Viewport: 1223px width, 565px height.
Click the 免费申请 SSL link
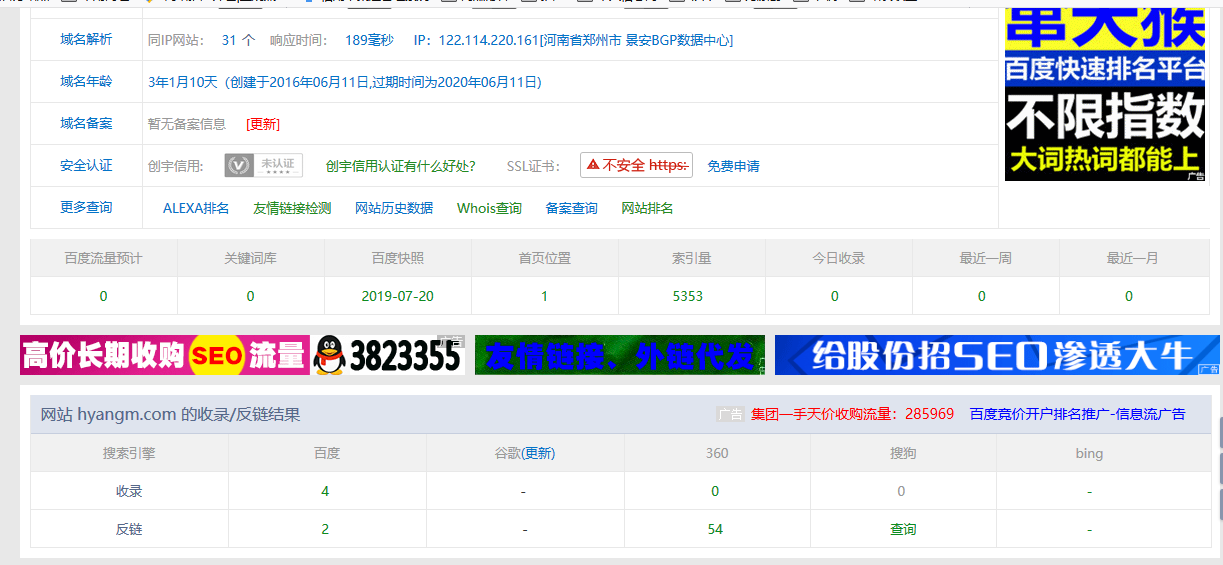(733, 166)
